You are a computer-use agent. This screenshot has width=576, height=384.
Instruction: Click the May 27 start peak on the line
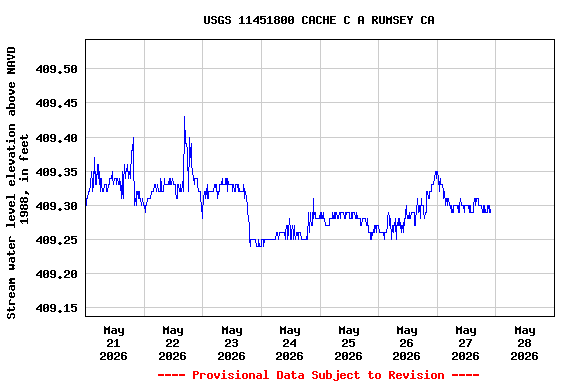[x=436, y=172]
